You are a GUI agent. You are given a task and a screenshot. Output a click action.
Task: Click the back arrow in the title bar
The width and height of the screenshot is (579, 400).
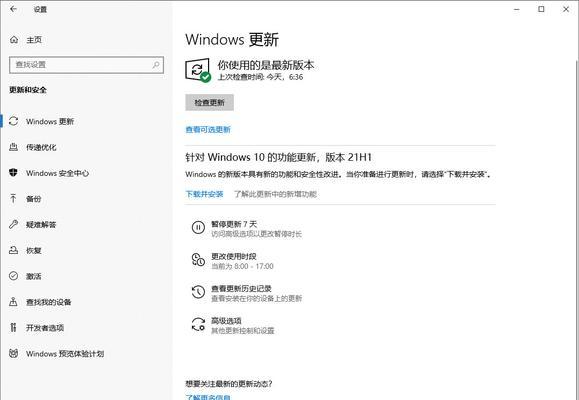pos(13,9)
